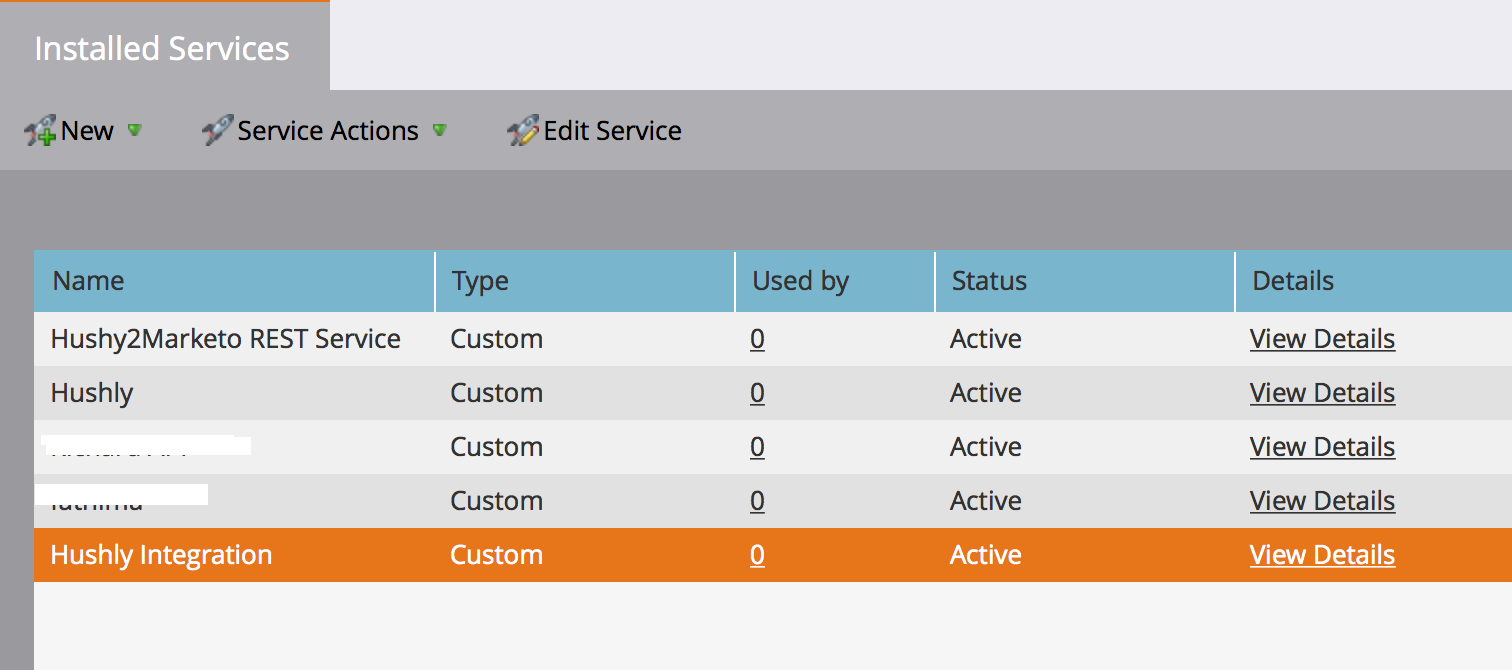The height and width of the screenshot is (670, 1512).
Task: Open the New dropdown arrow
Action: 135,130
